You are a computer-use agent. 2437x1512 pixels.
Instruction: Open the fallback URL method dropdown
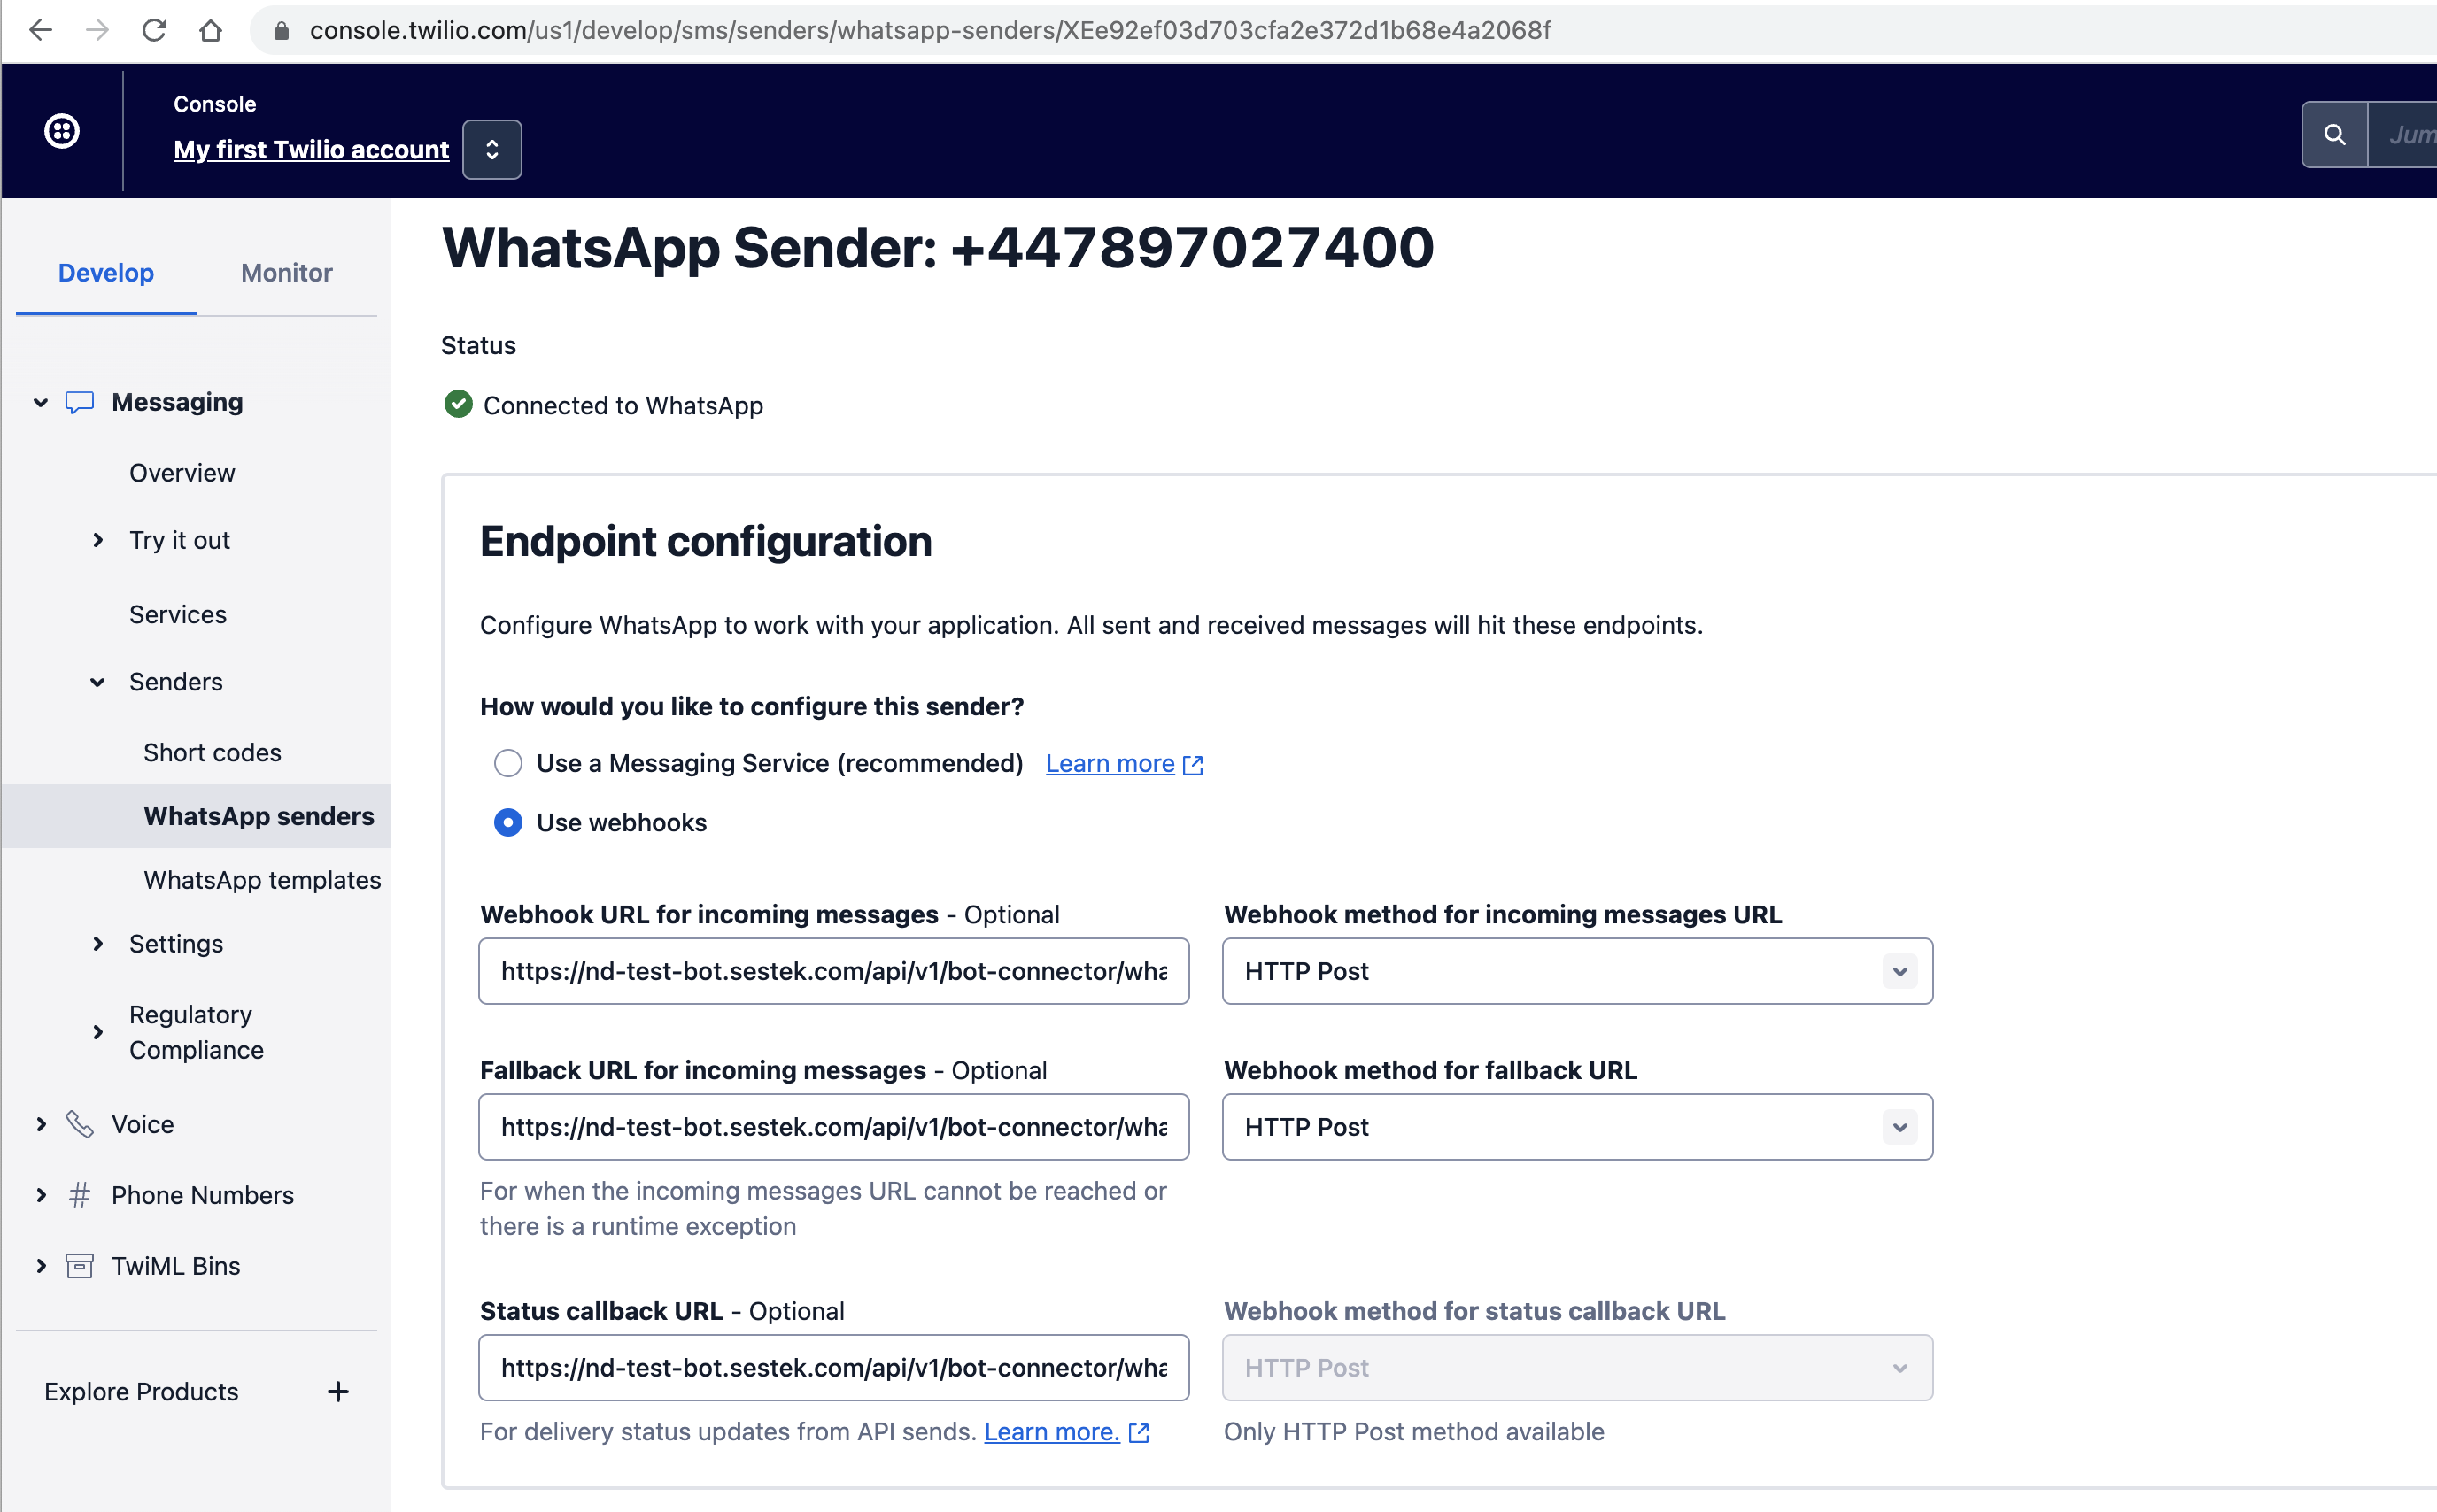[1577, 1127]
